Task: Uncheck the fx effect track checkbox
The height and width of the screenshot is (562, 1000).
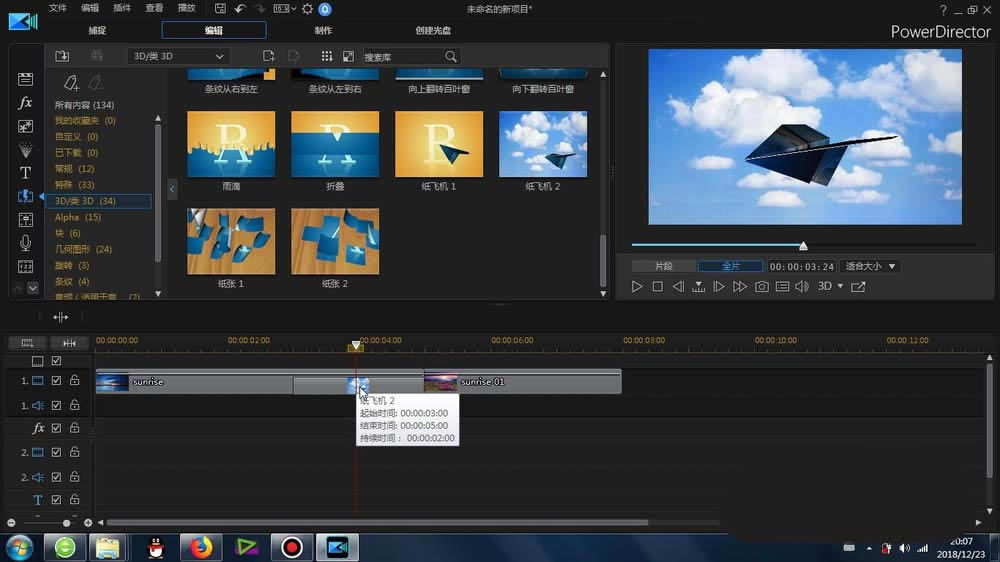Action: click(x=57, y=428)
